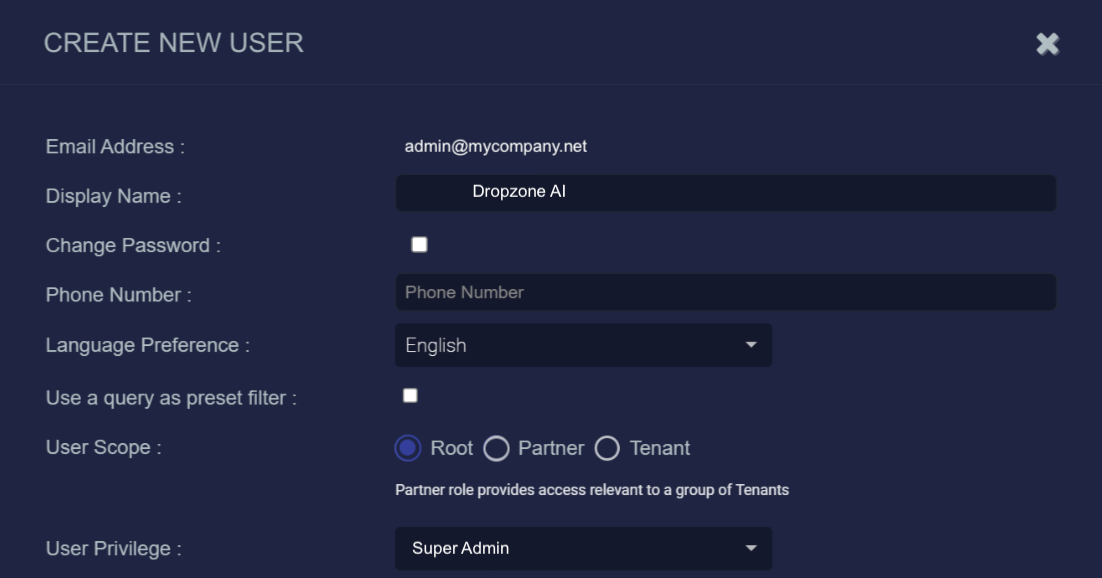Image resolution: width=1102 pixels, height=578 pixels.
Task: Click the Language Preference dropdown arrow
Action: click(x=751, y=345)
